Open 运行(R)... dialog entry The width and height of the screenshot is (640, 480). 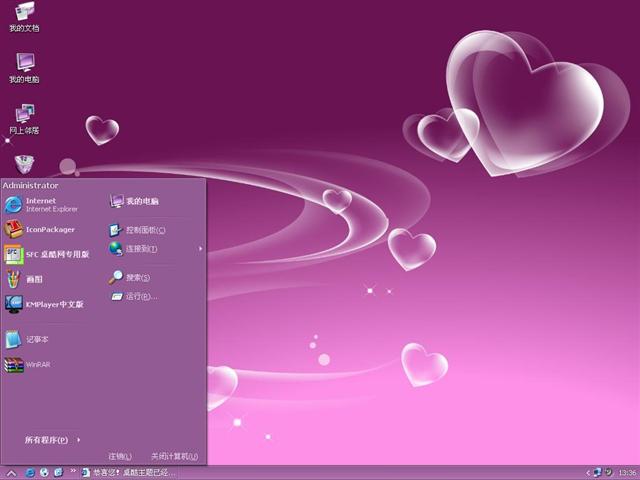(138, 296)
